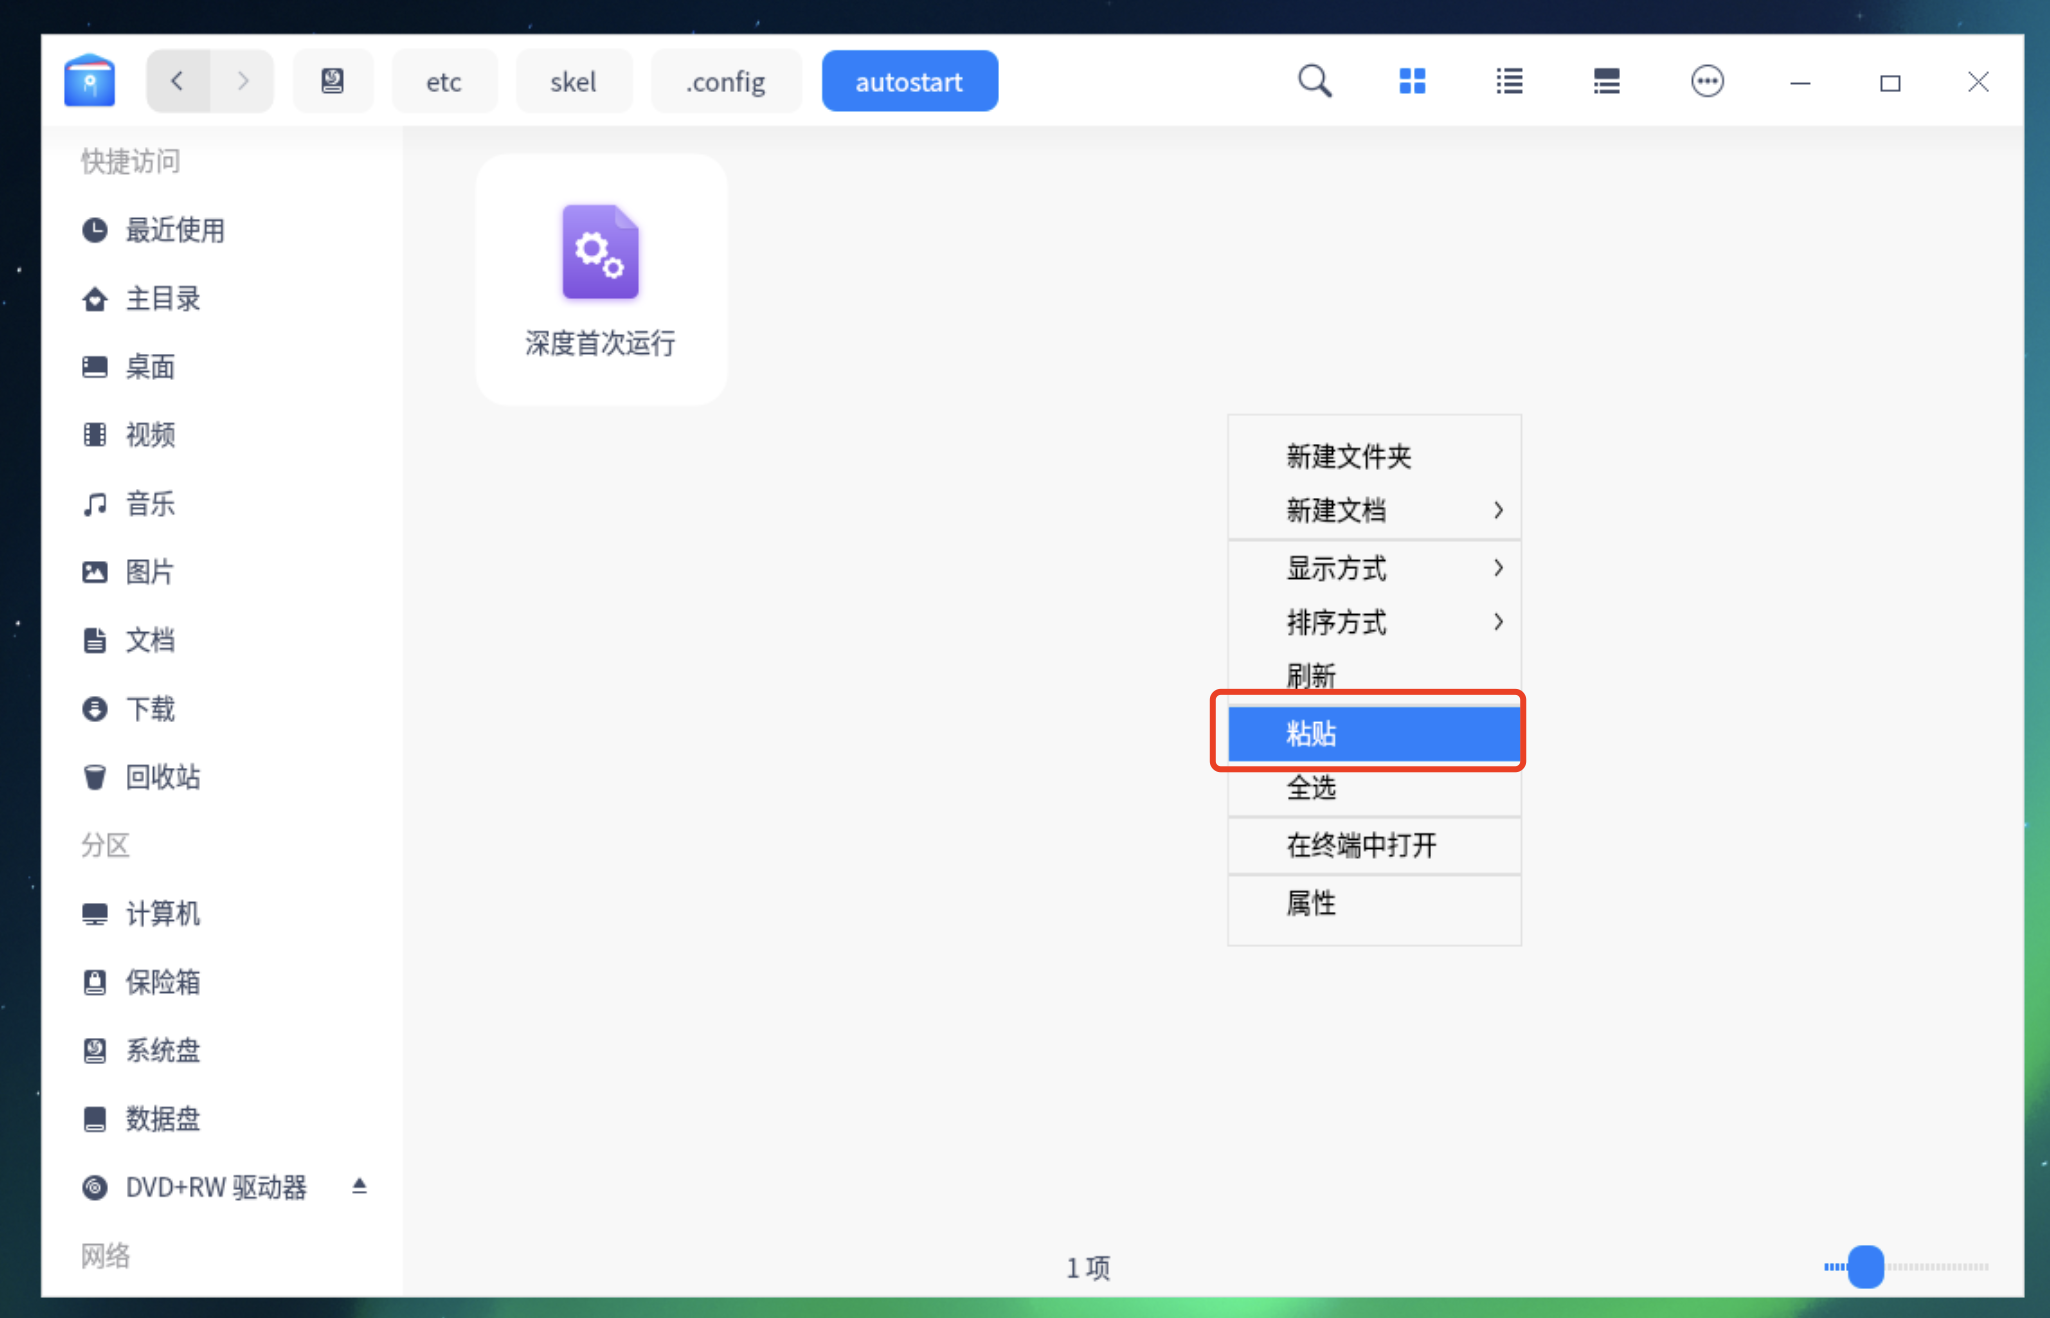Open the 音乐 folder in sidebar
This screenshot has width=2050, height=1318.
tap(222, 503)
